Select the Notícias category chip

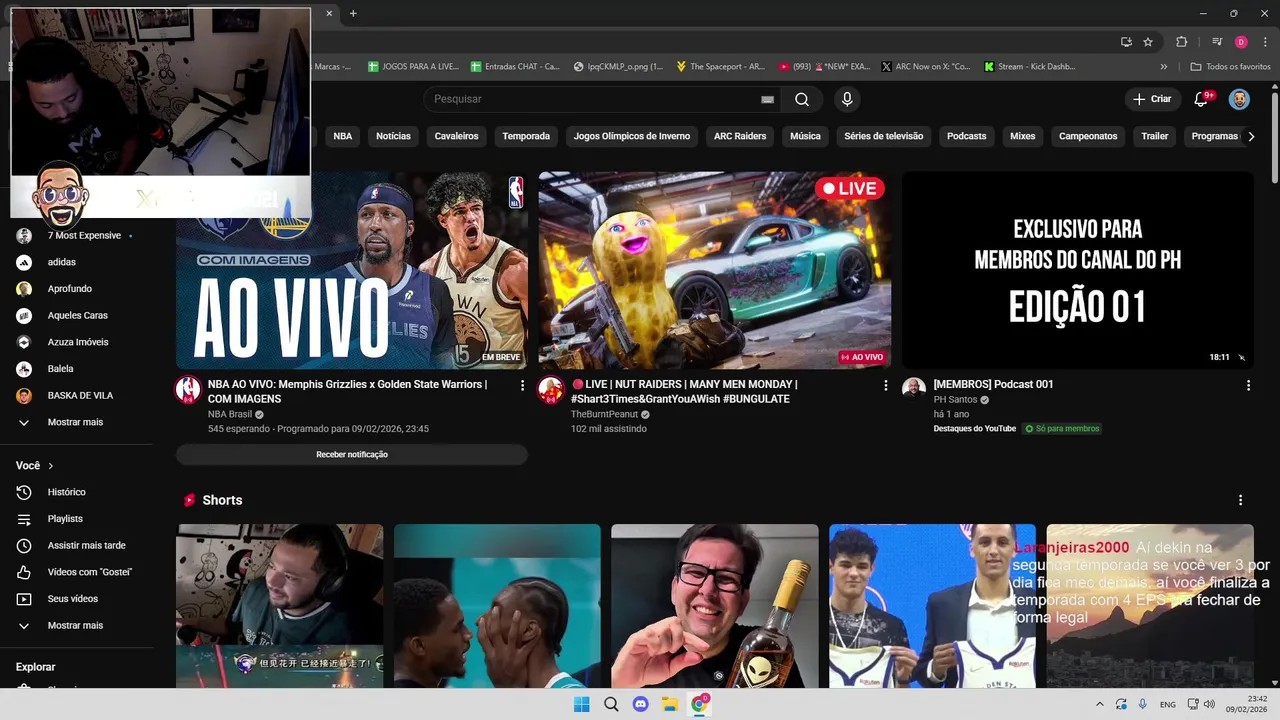point(393,136)
